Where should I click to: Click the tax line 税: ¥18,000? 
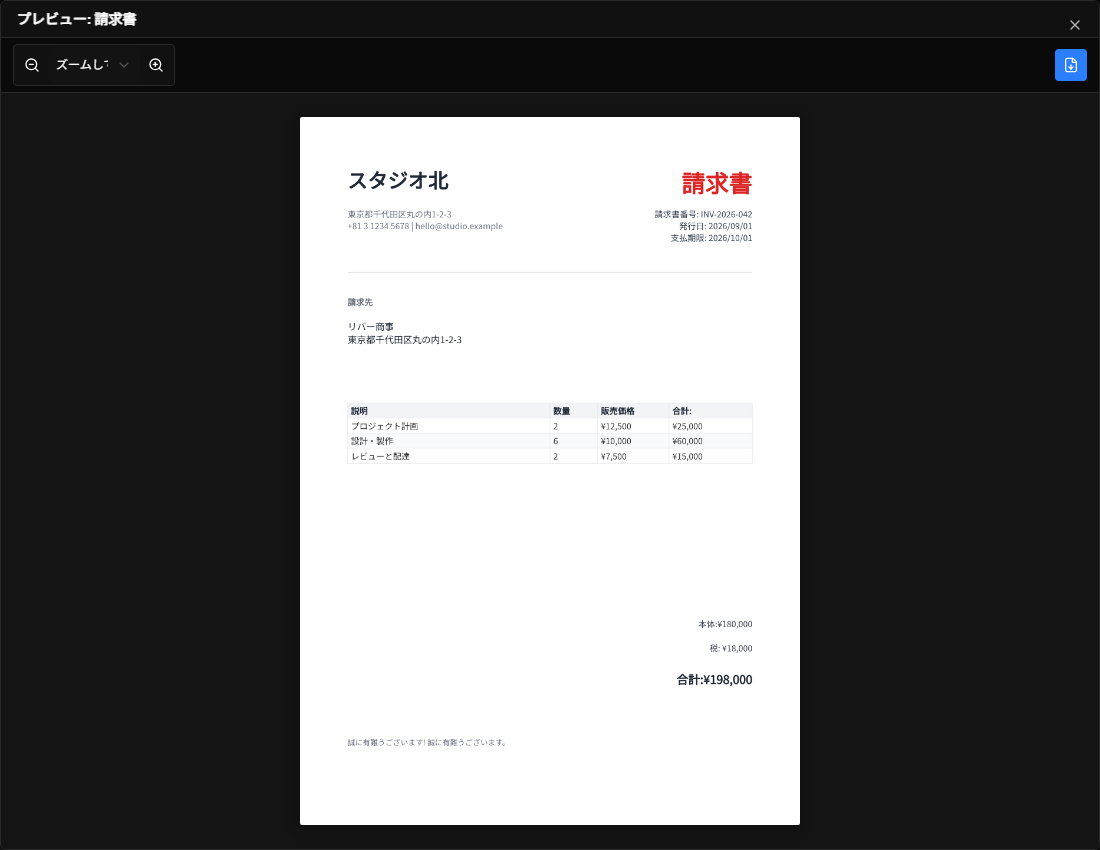coord(730,649)
